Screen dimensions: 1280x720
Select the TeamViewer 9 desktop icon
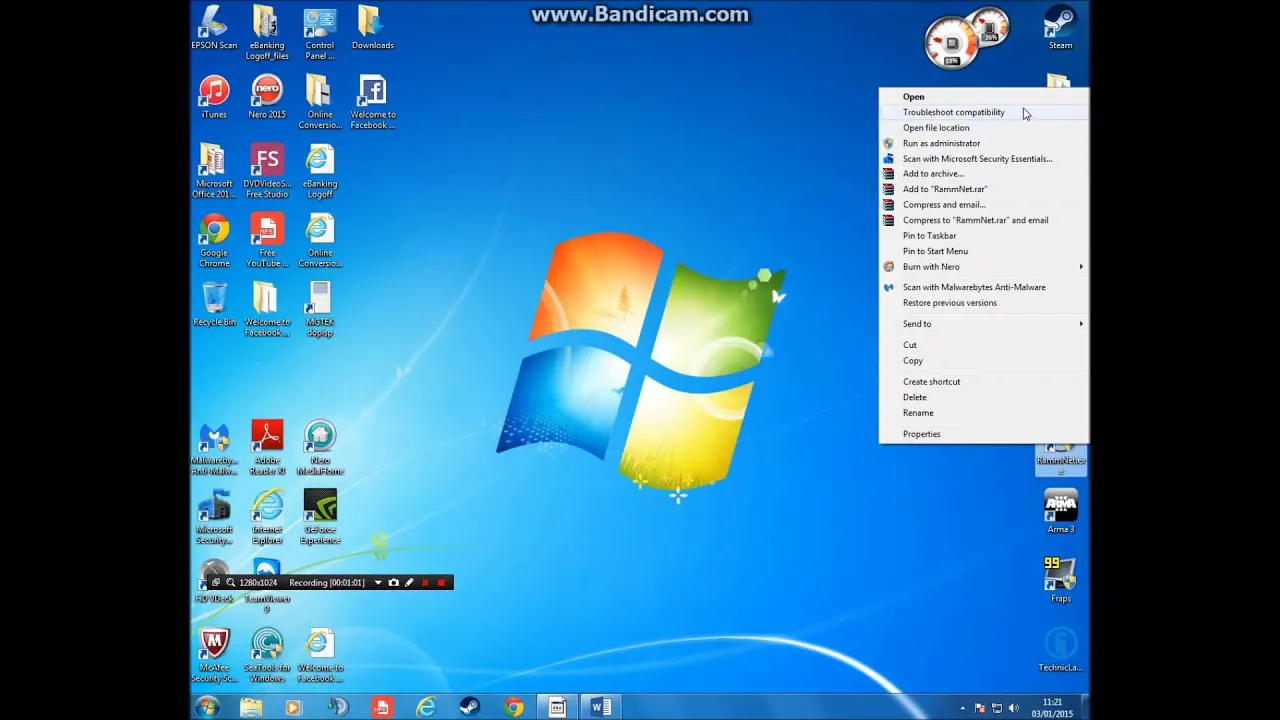(x=267, y=586)
